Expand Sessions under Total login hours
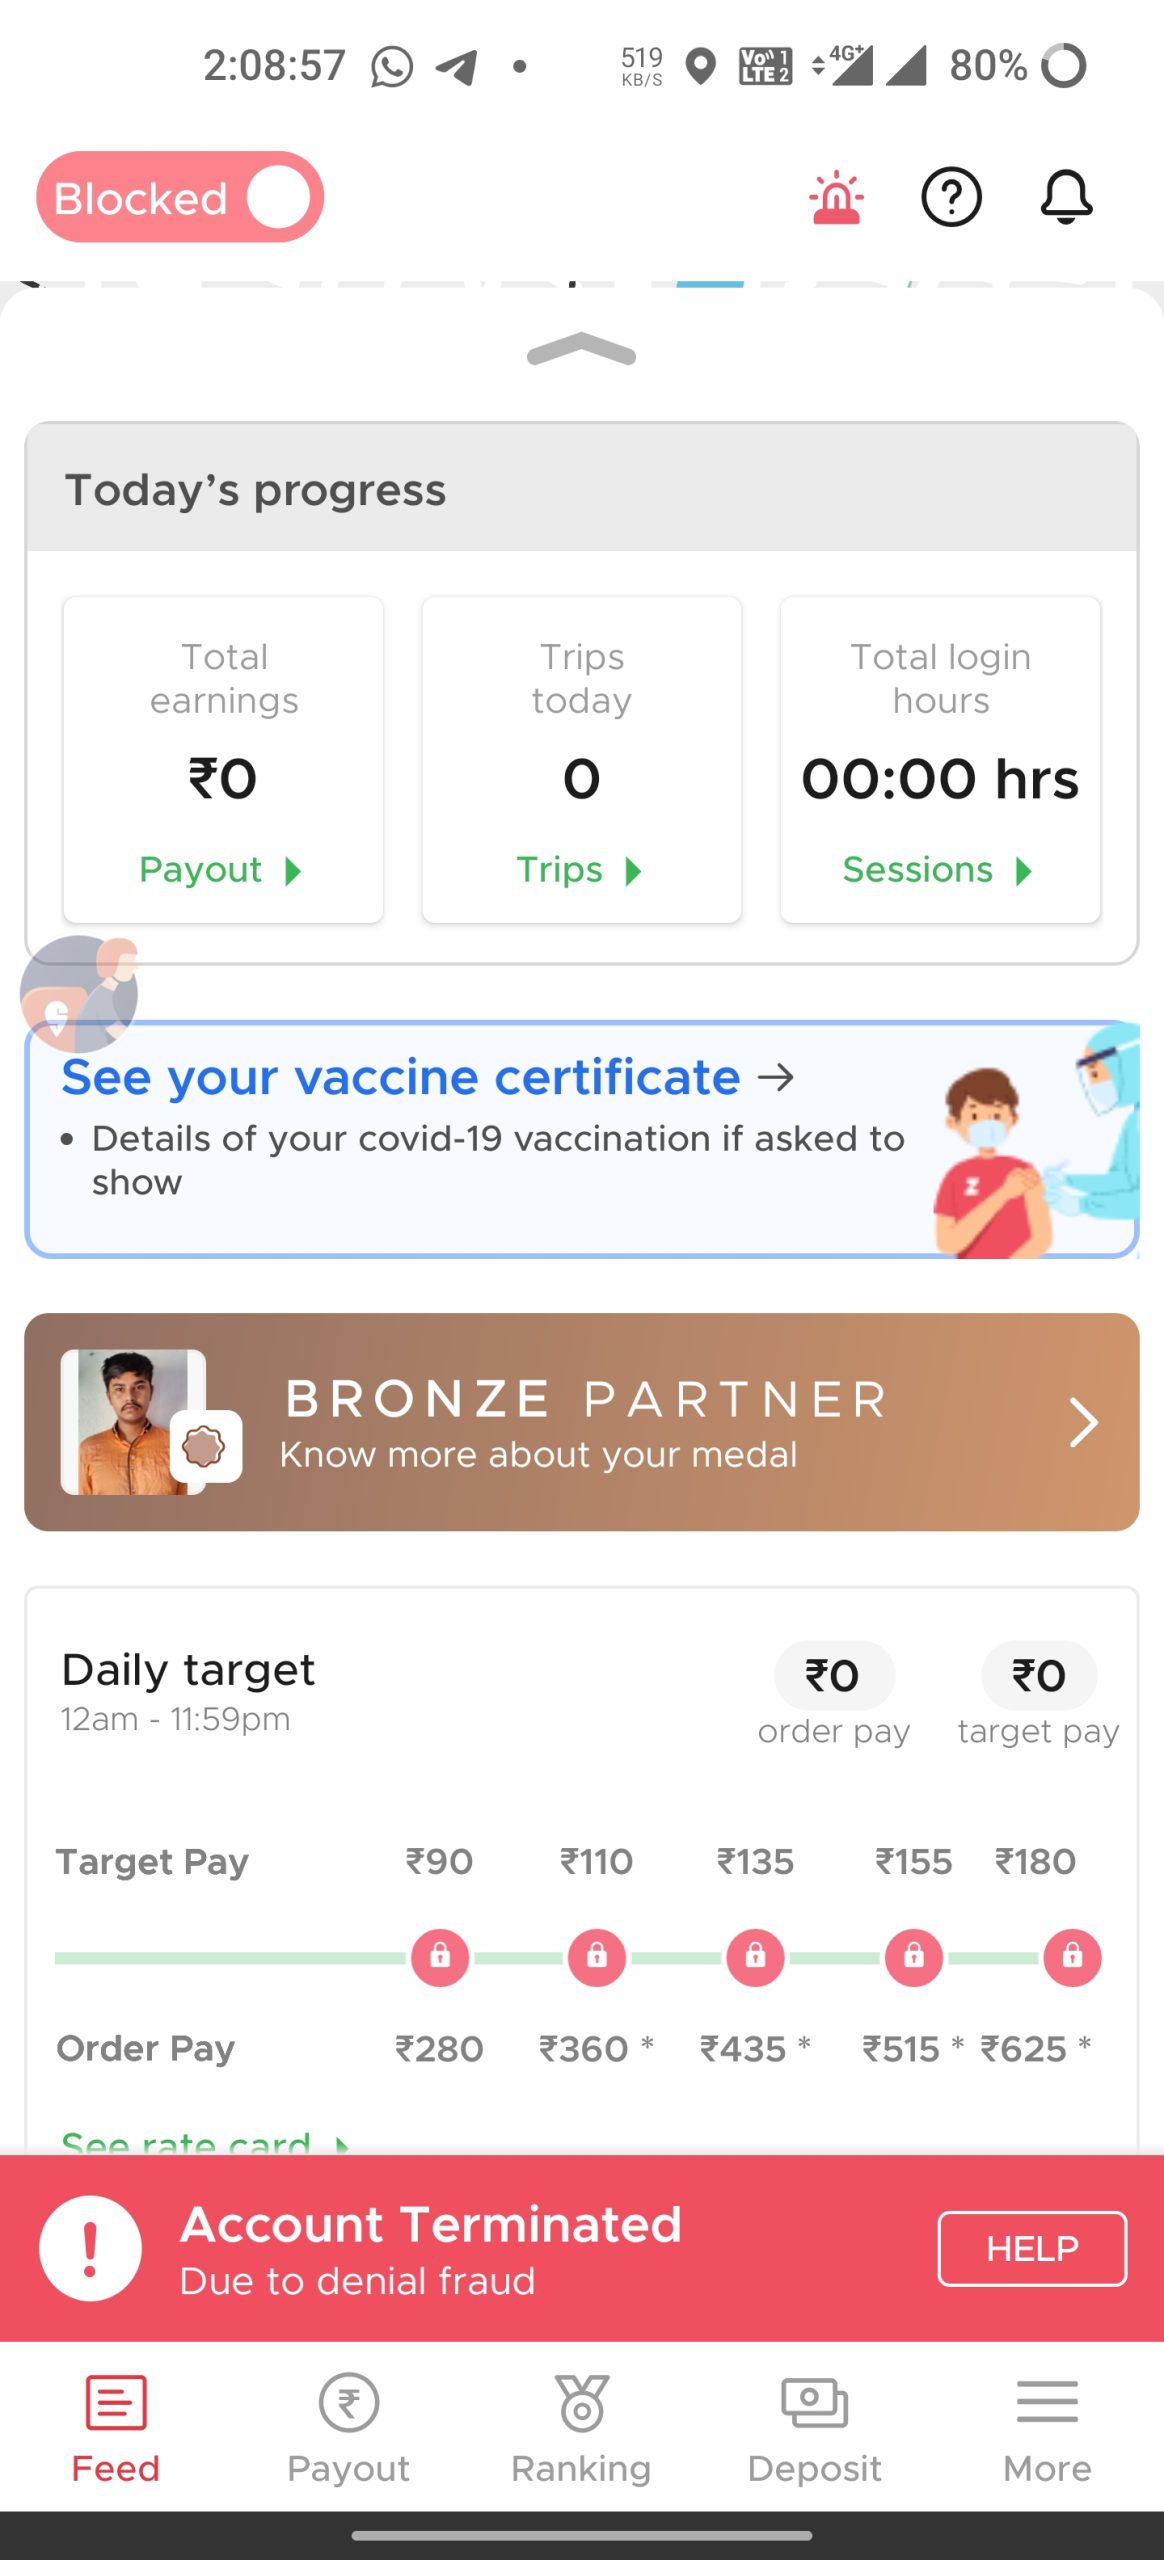1164x2560 pixels. tap(937, 870)
